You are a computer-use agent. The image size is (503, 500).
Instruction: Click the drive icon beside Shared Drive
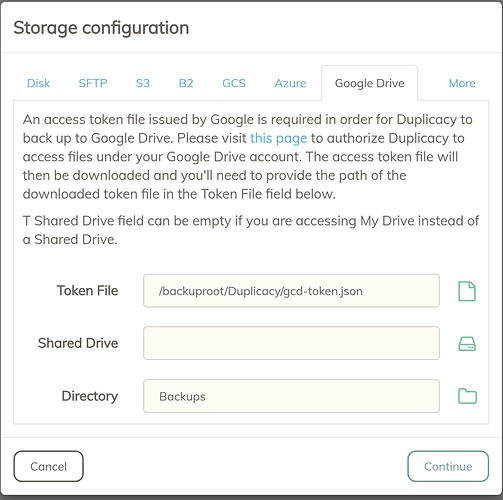point(467,344)
